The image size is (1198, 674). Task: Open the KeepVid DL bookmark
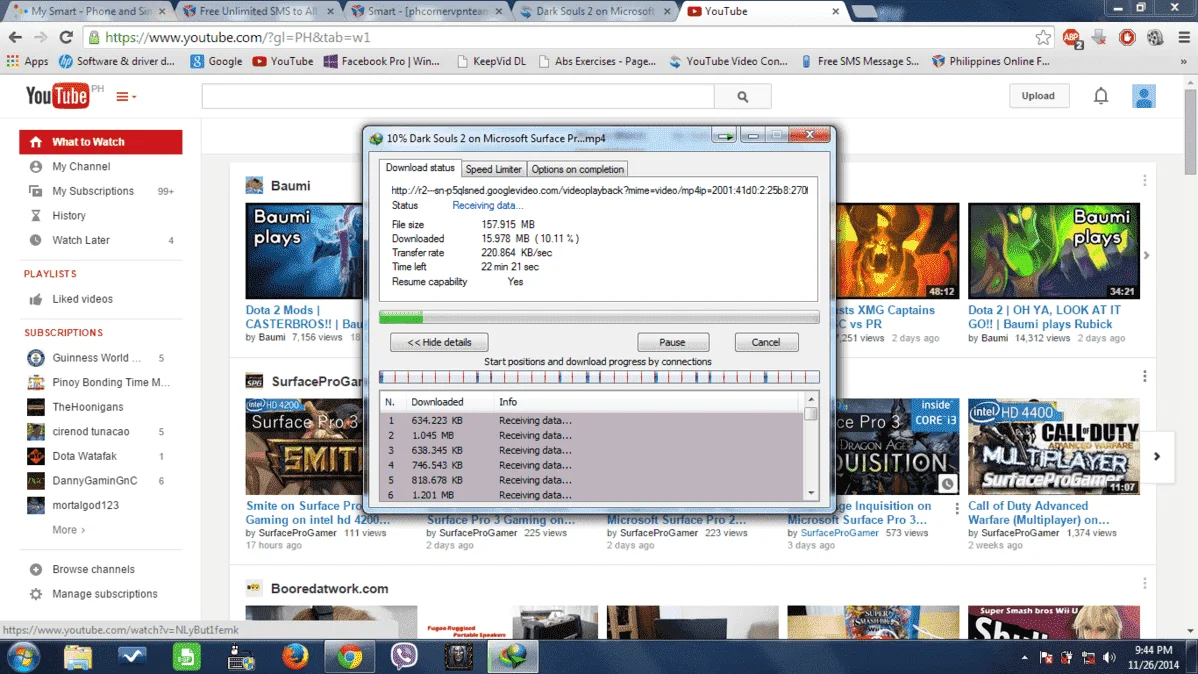pyautogui.click(x=491, y=61)
